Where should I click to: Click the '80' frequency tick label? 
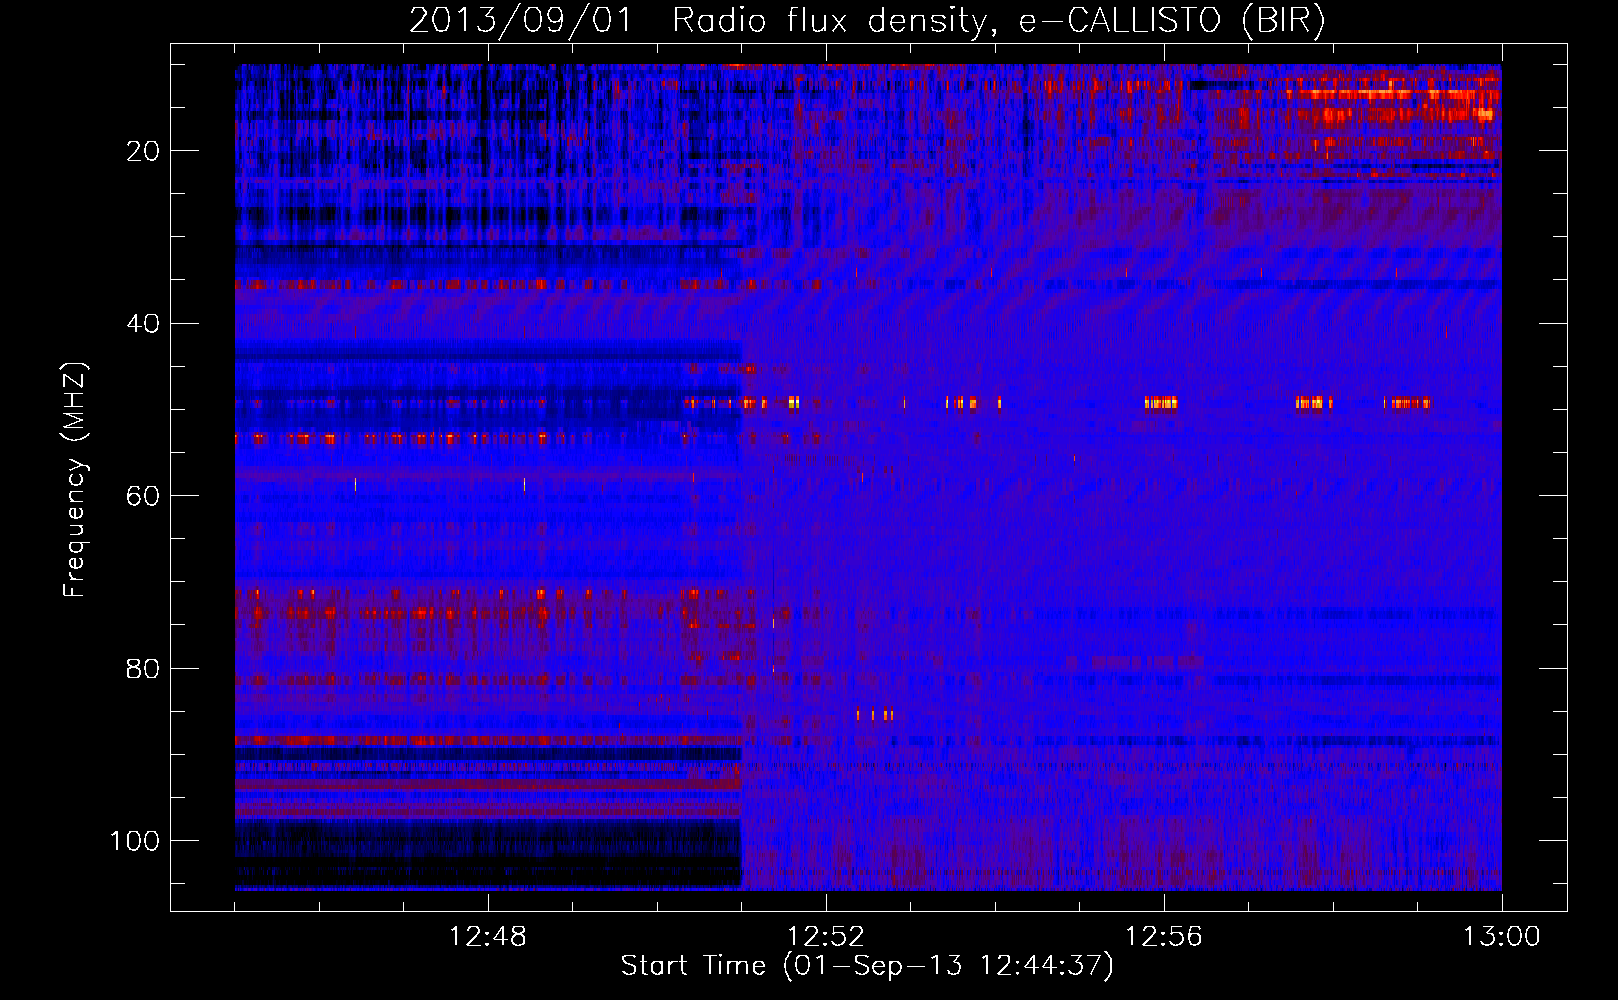[x=143, y=668]
